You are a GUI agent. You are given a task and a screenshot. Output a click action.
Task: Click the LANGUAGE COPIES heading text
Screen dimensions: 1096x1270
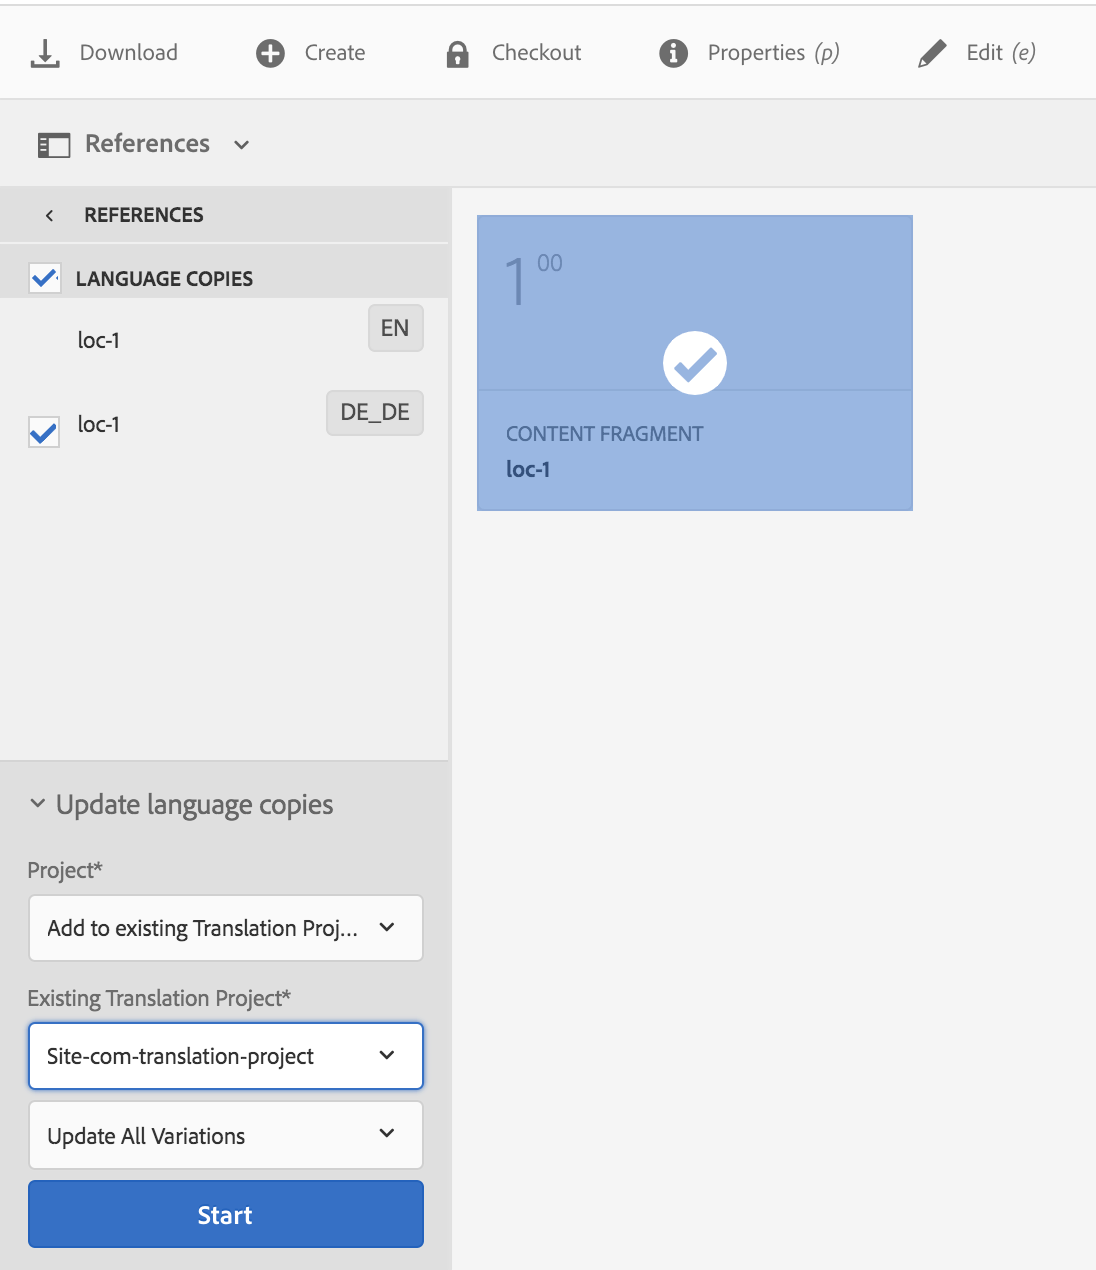(x=164, y=279)
